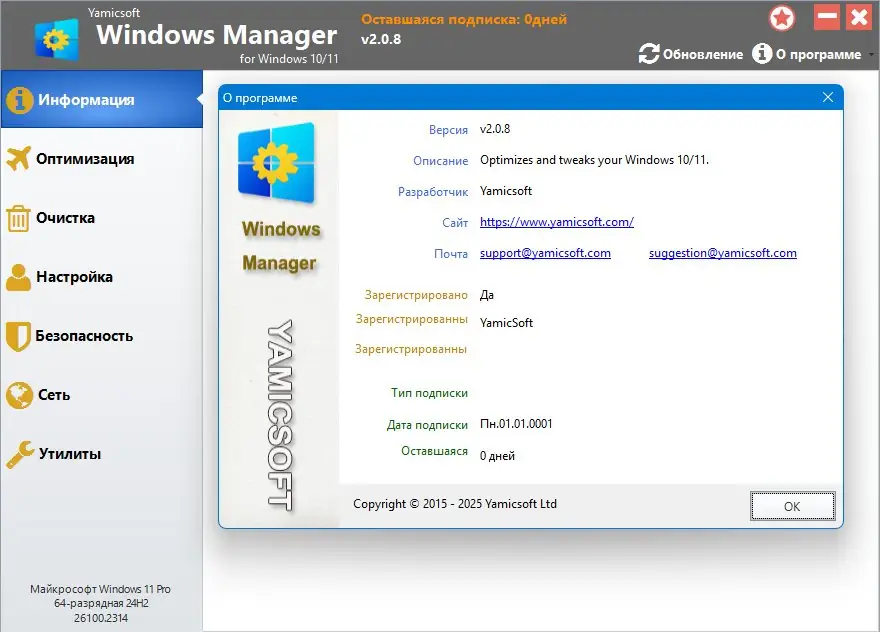Click the suggestion@yamicsoft.com email link
Image resolution: width=880 pixels, height=632 pixels.
tap(723, 253)
